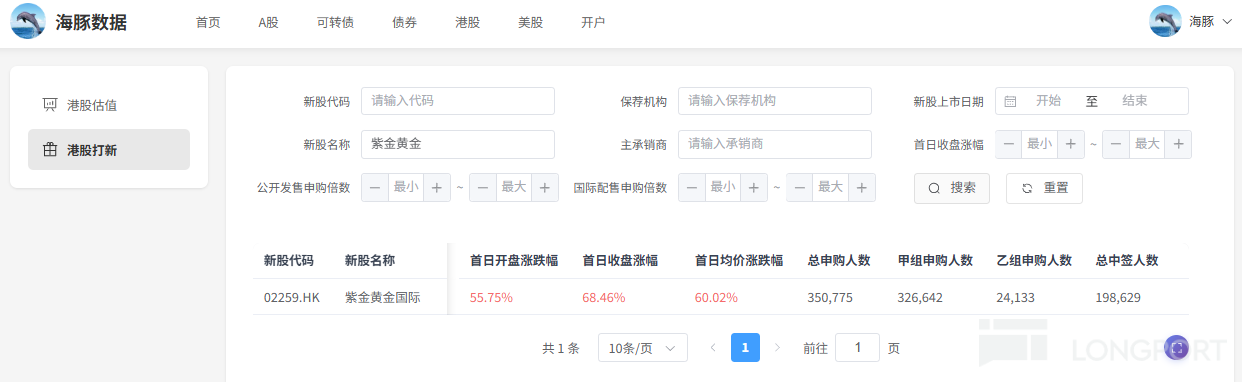Pick the 结束 end date field
Screen dimensions: 1242x382
[1135, 101]
